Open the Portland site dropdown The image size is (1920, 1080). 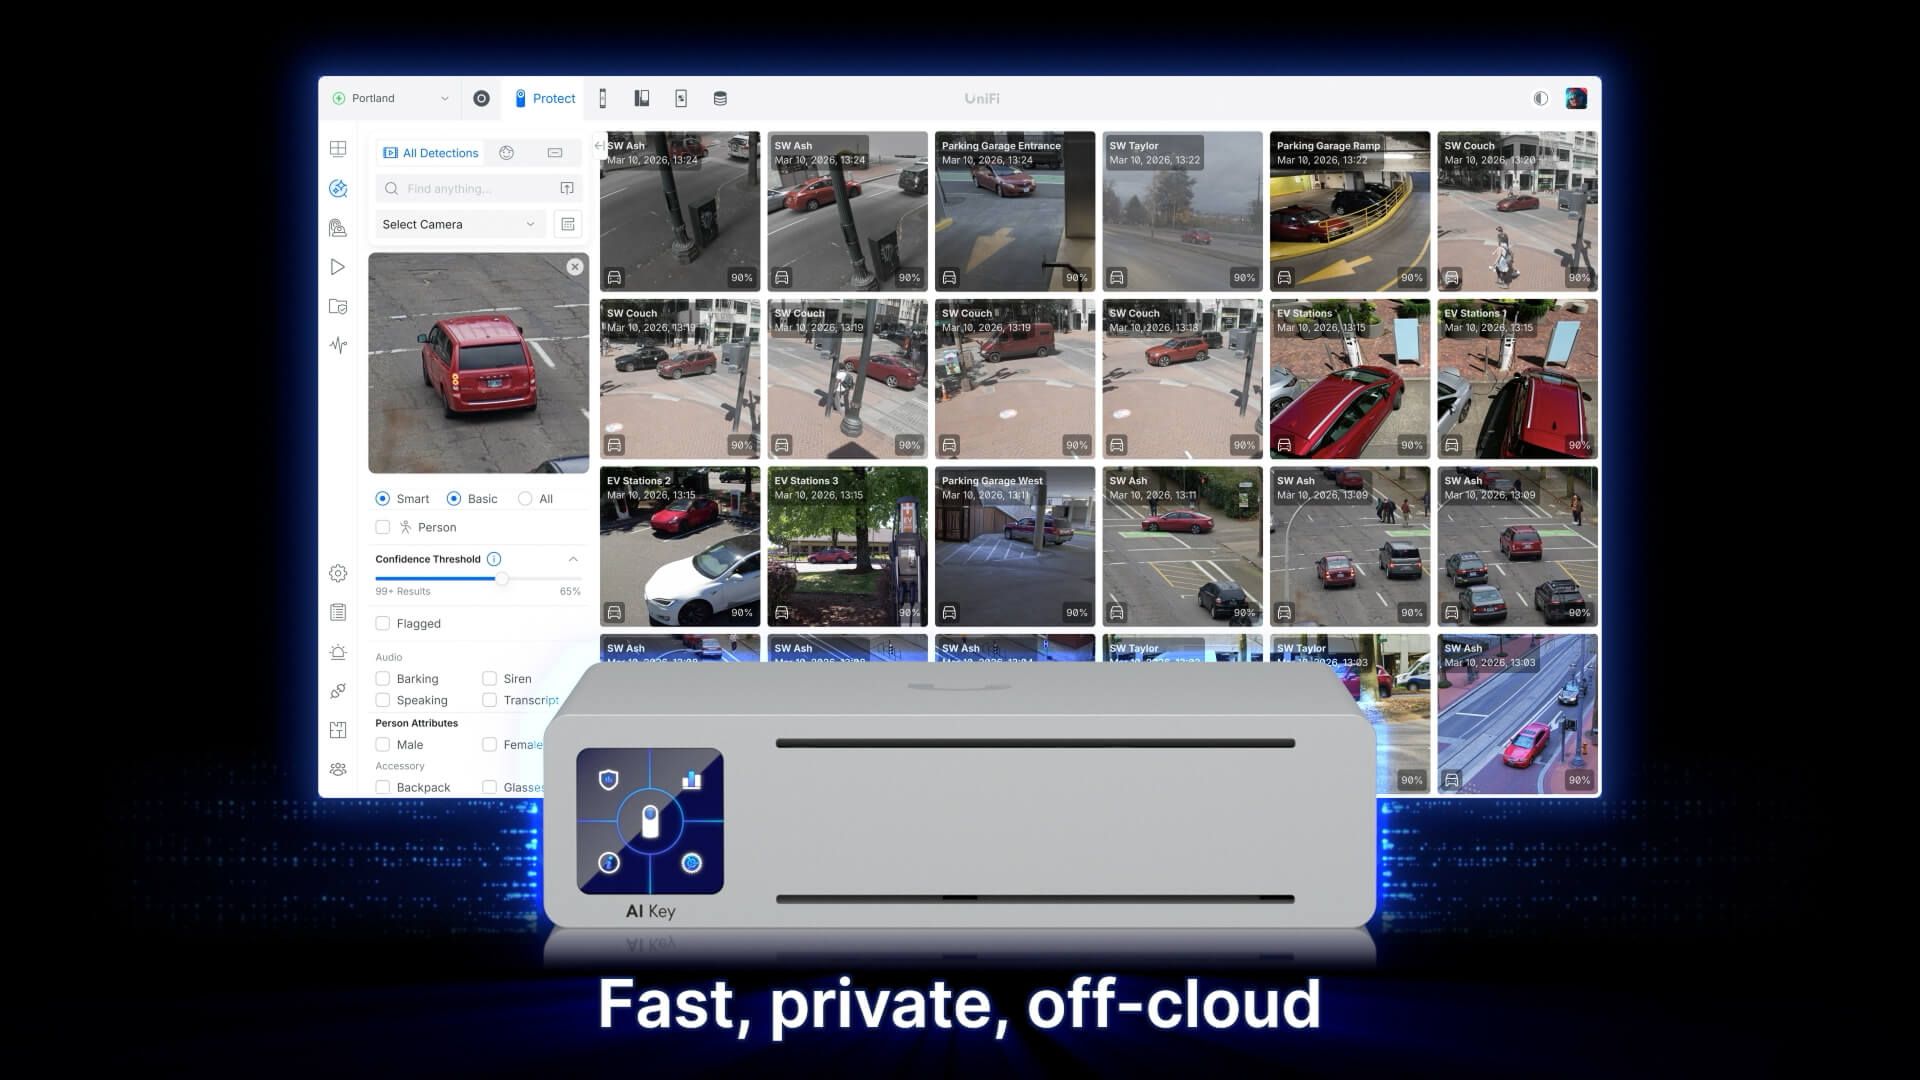[x=391, y=98]
